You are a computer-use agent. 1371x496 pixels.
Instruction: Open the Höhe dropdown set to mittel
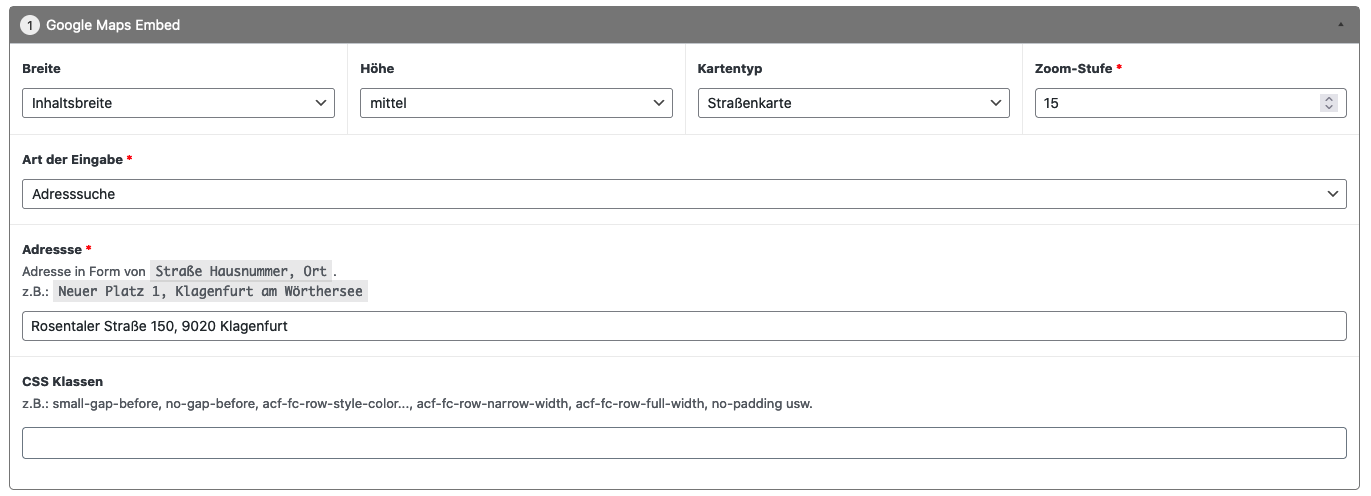pos(516,103)
